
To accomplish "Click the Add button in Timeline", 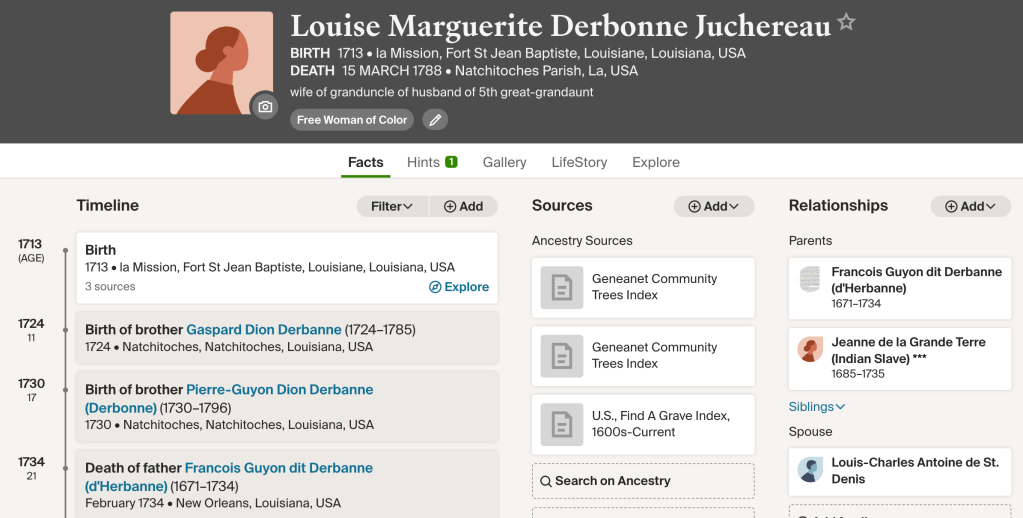I will click(463, 206).
